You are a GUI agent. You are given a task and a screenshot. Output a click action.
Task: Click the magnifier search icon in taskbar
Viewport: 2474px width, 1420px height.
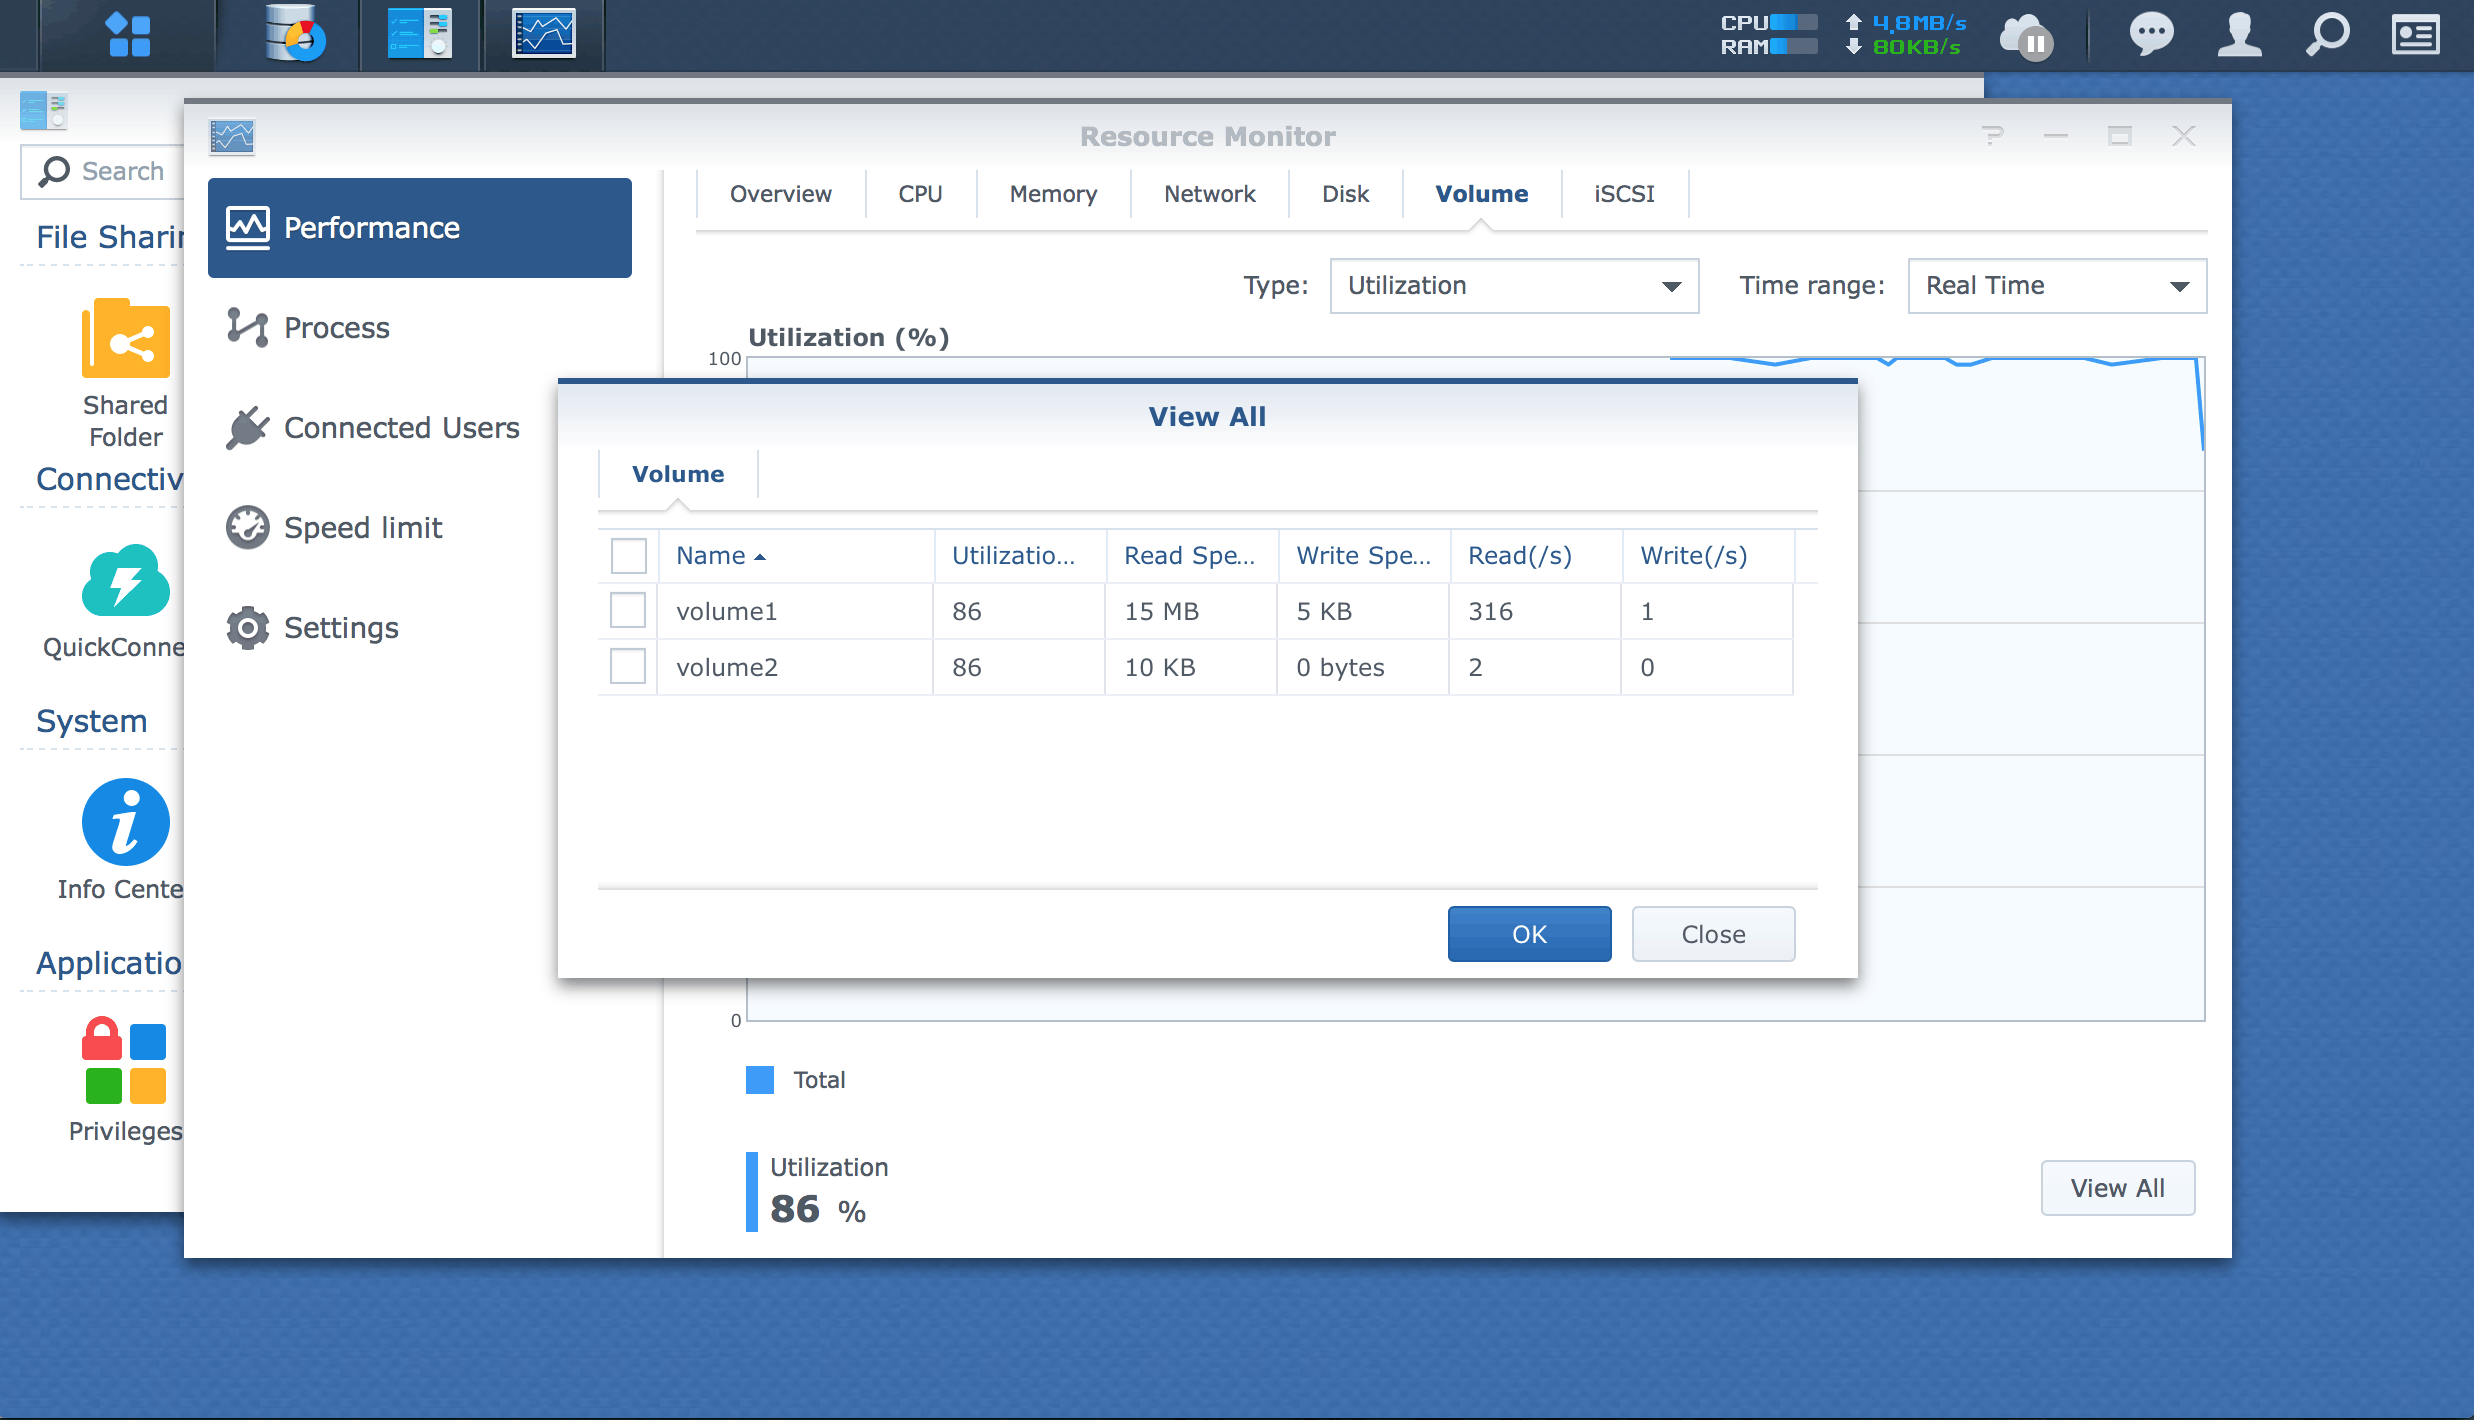point(2328,35)
